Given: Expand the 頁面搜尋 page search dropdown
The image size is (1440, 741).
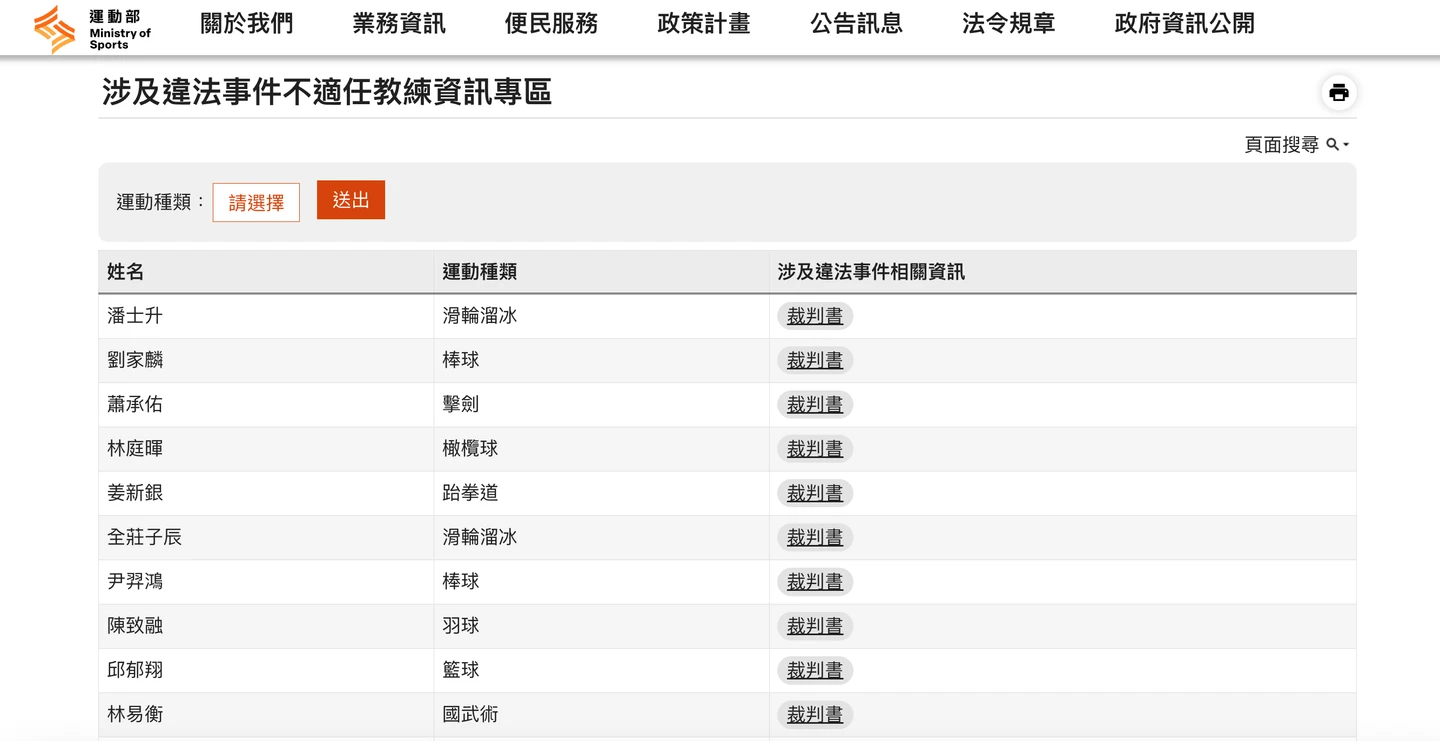Looking at the screenshot, I should click(1297, 145).
